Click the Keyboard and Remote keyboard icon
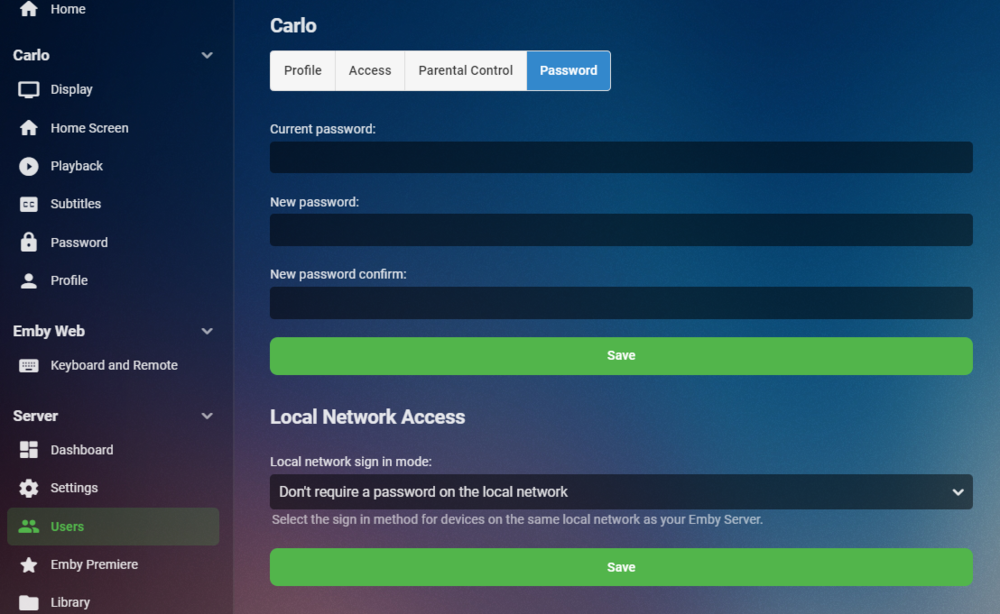 [29, 366]
